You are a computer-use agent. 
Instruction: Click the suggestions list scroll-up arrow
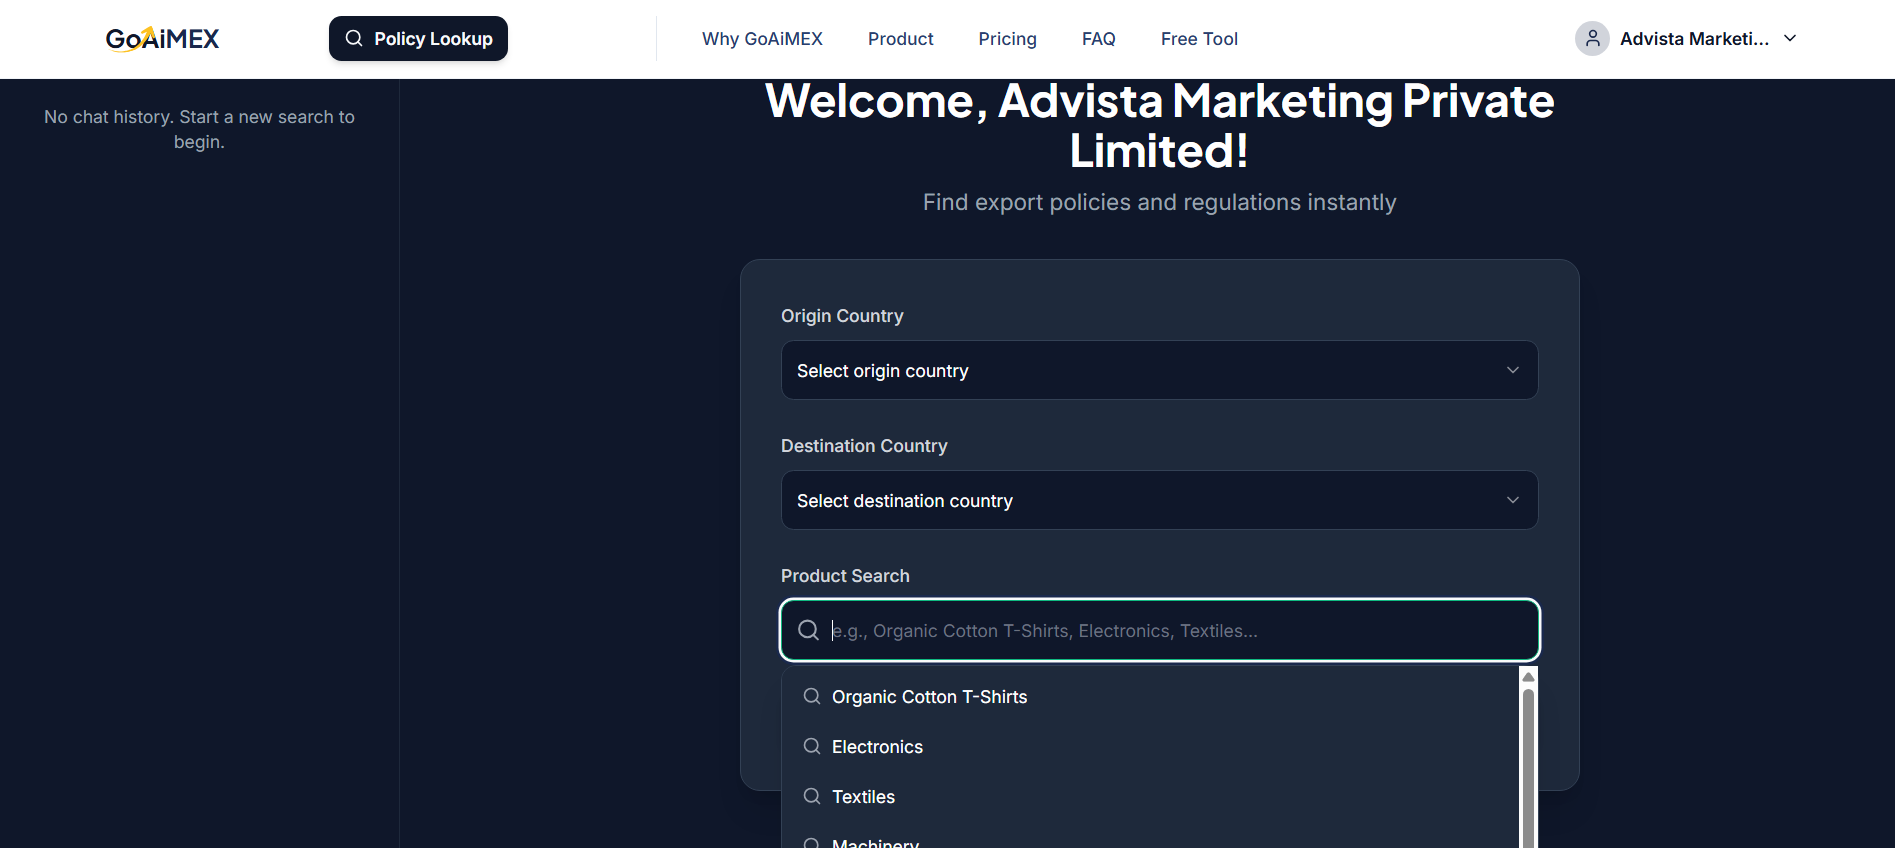(x=1528, y=677)
